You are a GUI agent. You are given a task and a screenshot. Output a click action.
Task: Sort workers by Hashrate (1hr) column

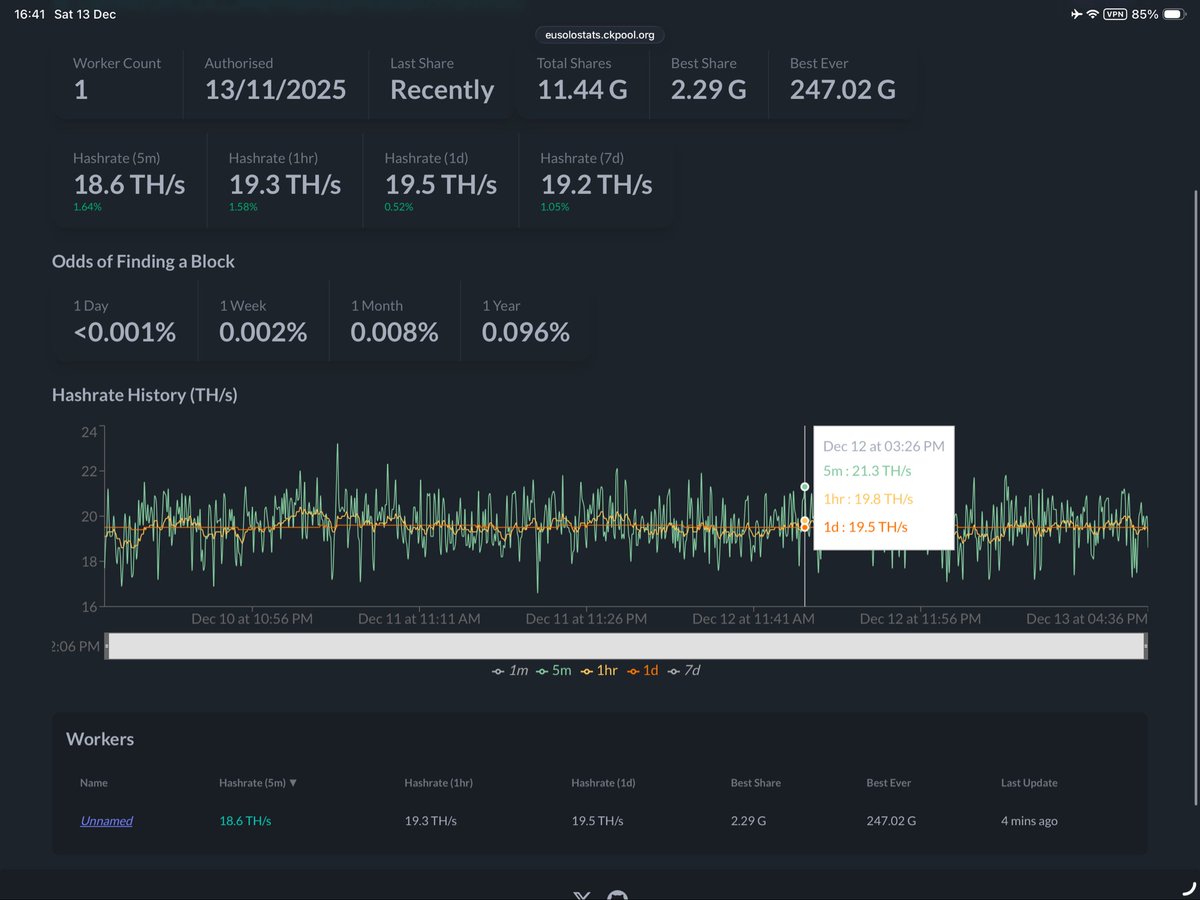coord(438,783)
